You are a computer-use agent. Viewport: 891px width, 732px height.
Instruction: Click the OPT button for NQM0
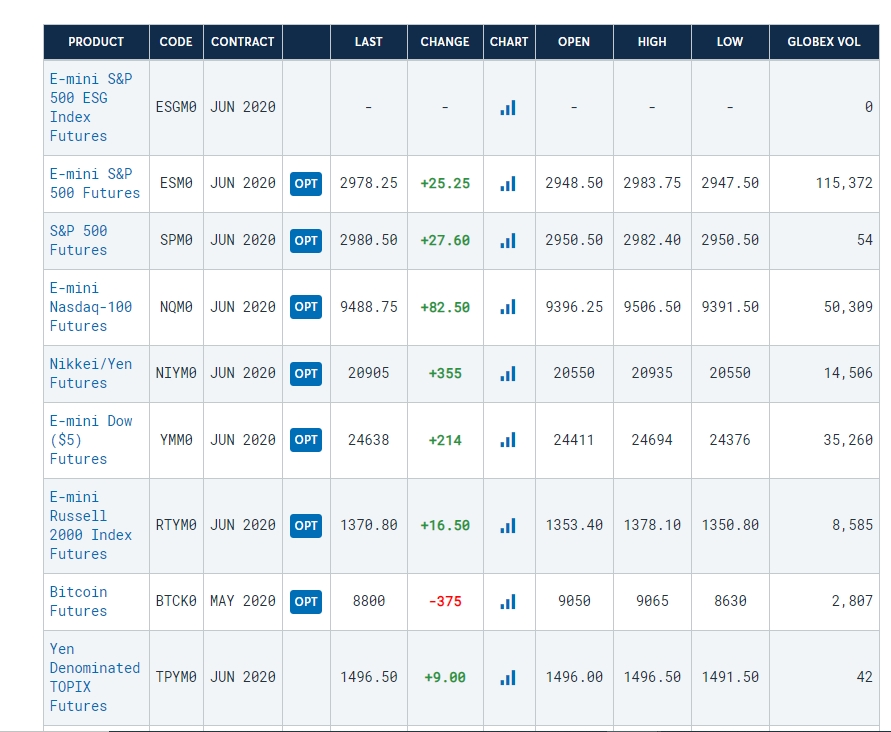(x=306, y=307)
